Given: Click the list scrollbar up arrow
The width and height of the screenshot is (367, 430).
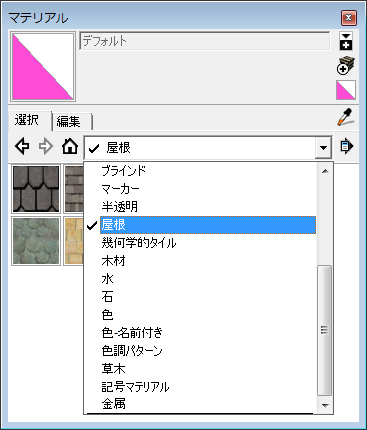Looking at the screenshot, I should (x=325, y=171).
